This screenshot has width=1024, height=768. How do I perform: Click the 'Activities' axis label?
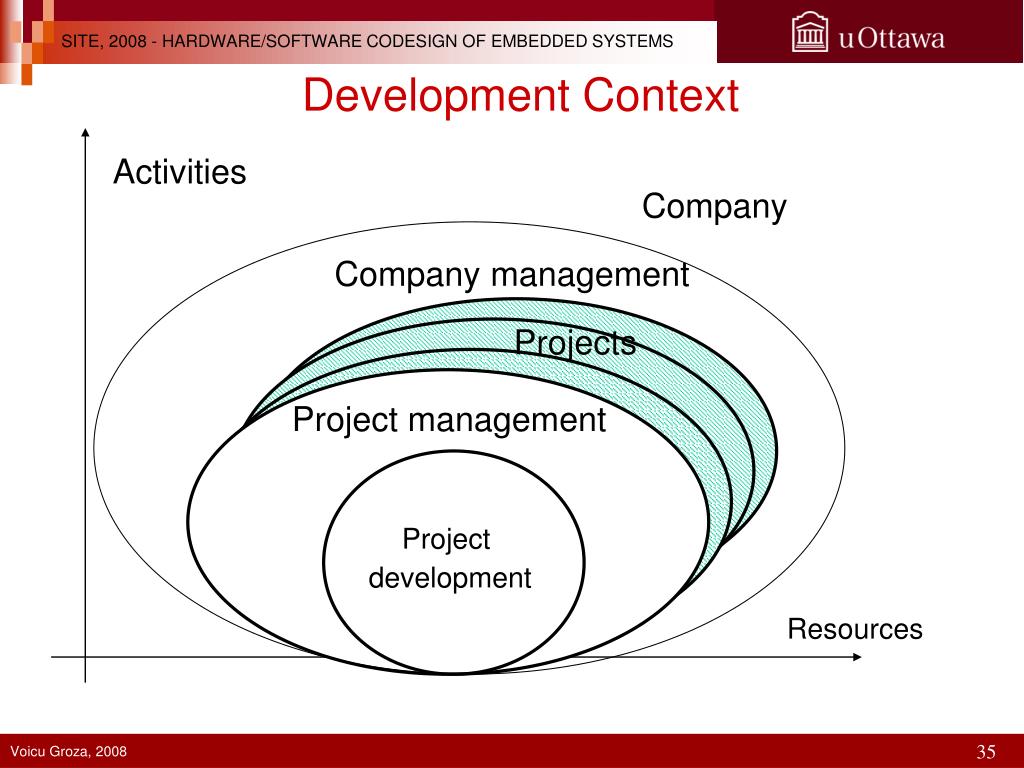(x=180, y=172)
